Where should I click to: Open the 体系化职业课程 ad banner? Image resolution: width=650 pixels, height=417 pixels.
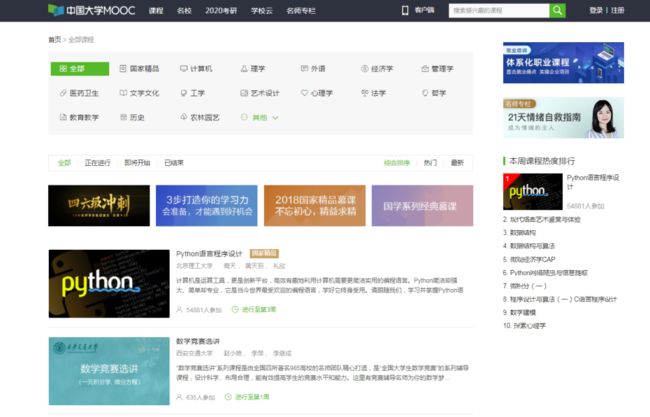click(x=563, y=63)
